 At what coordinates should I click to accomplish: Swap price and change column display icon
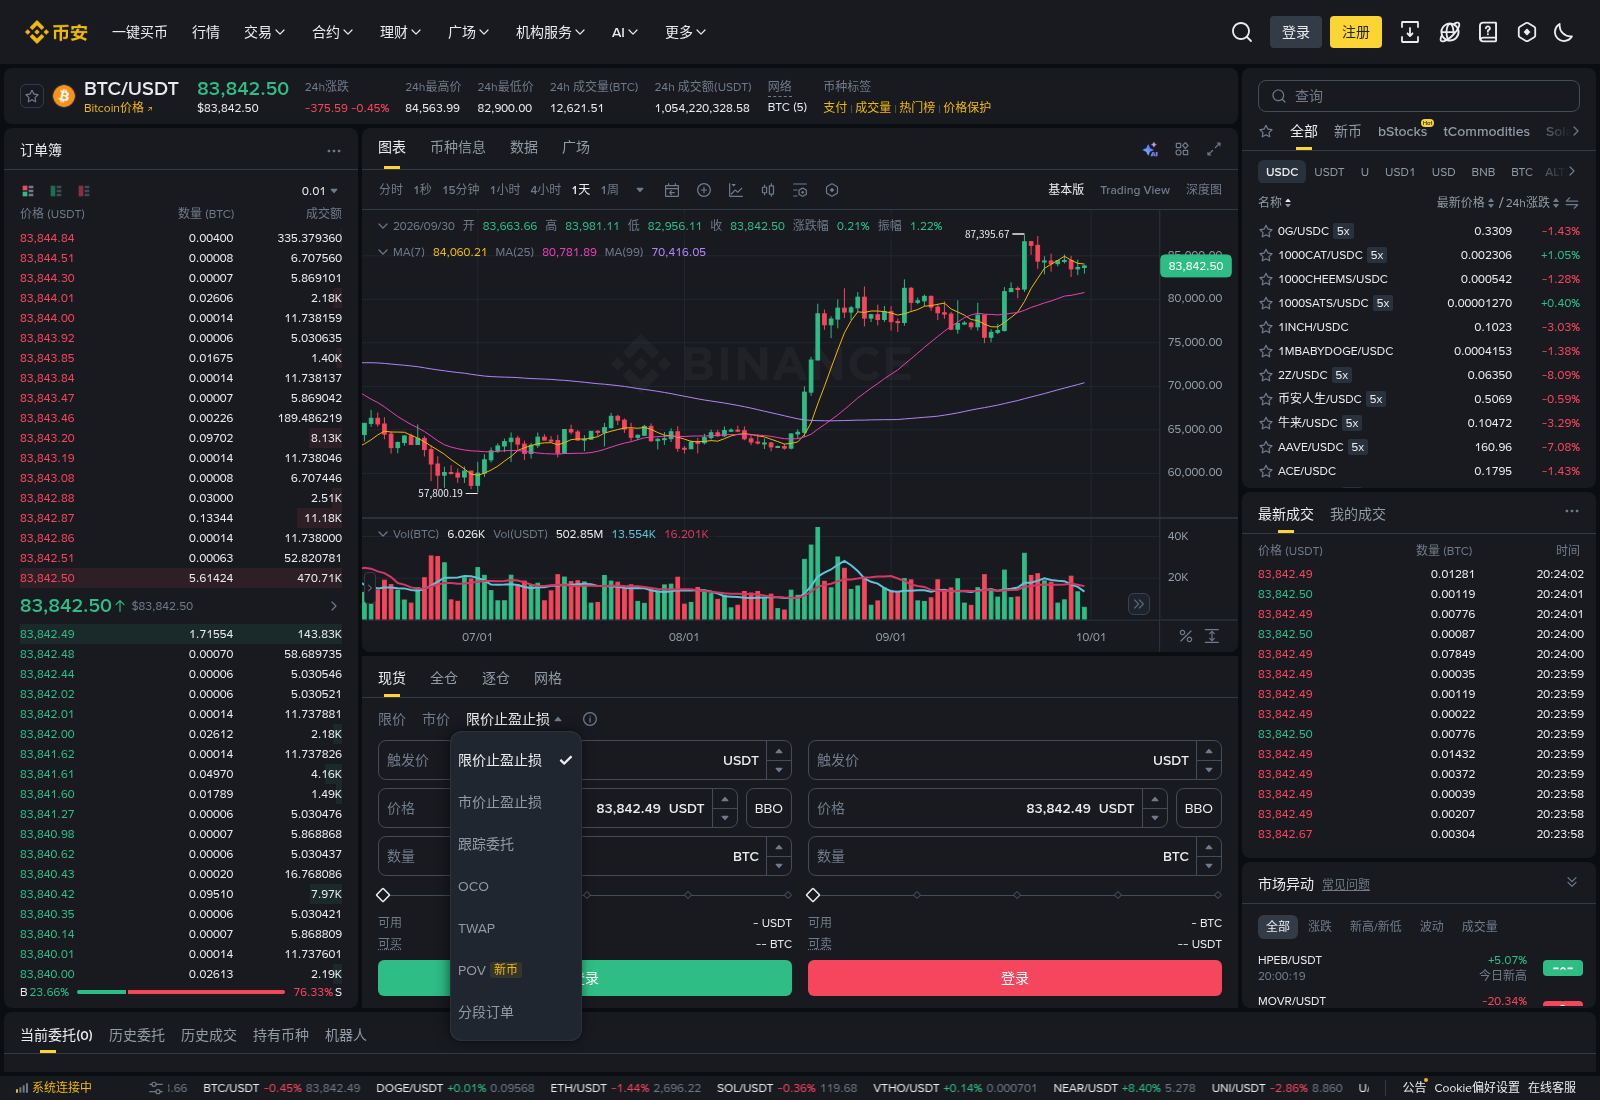[1572, 203]
